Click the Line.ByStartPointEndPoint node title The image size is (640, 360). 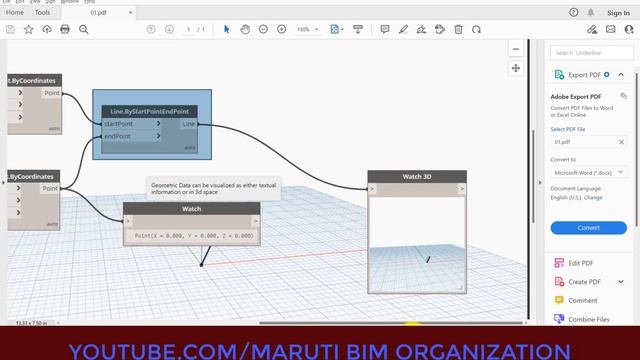149,111
